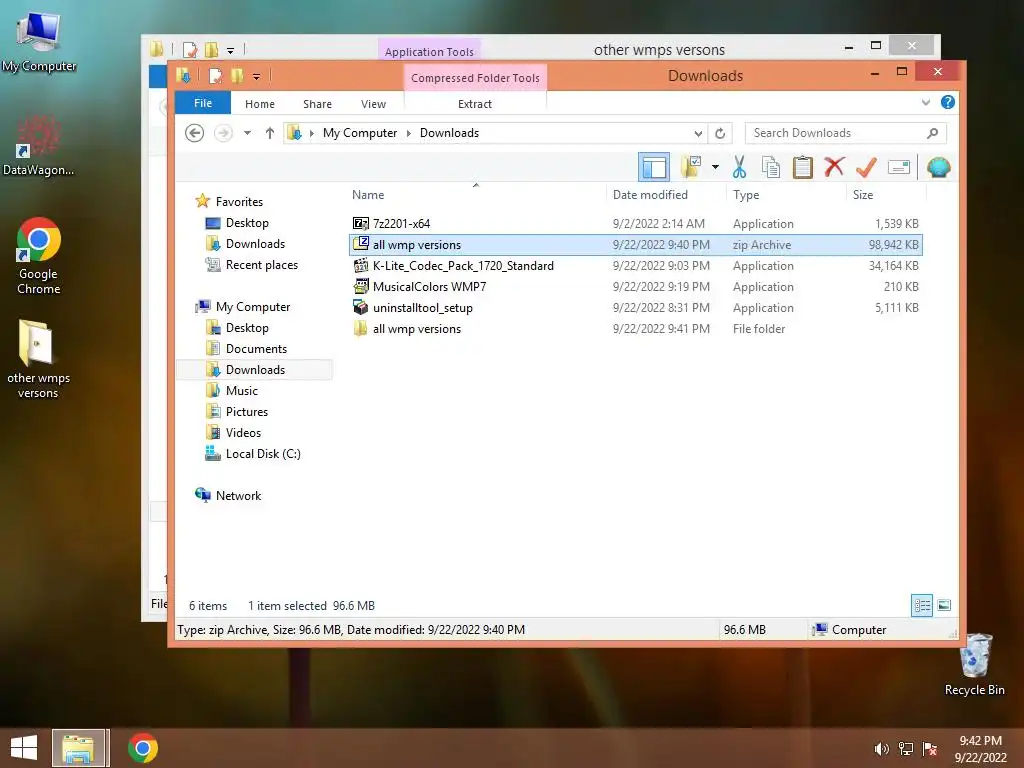
Task: Click the Compressed Folder Tools contextual tab
Action: [x=475, y=78]
